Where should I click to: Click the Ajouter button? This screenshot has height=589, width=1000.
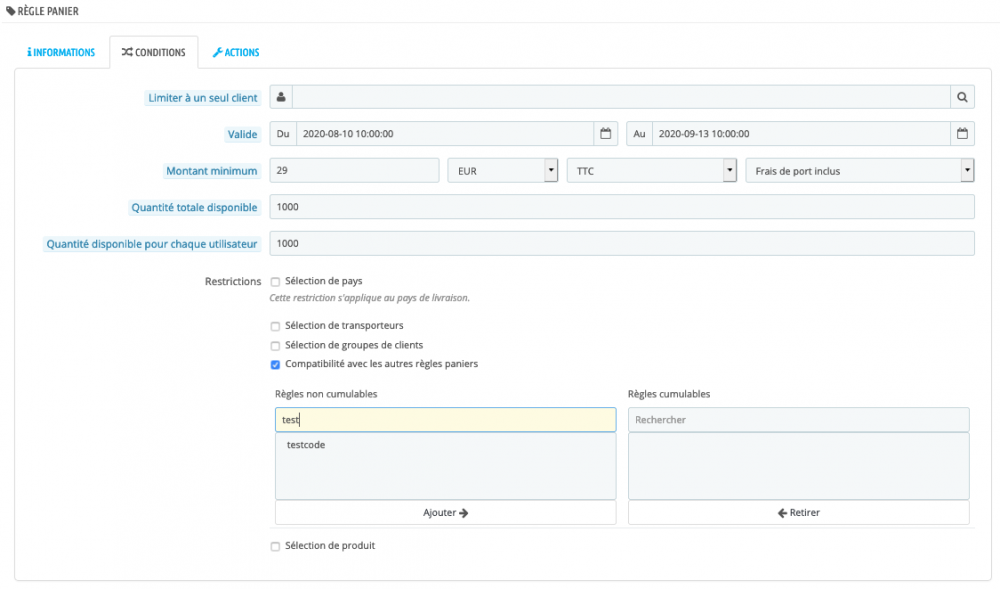coord(445,513)
